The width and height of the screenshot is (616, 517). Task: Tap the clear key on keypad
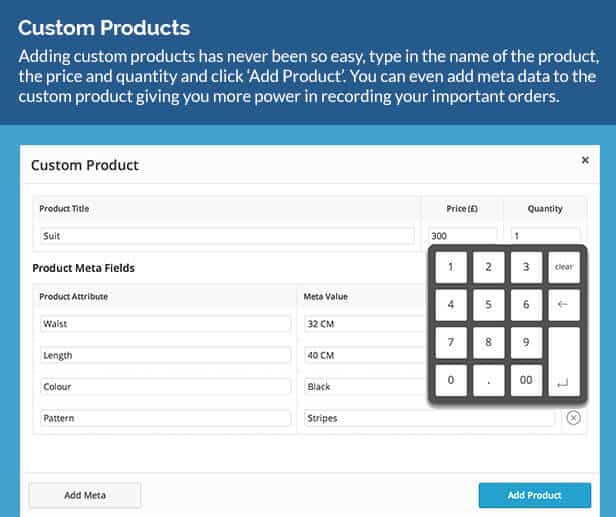pyautogui.click(x=564, y=267)
